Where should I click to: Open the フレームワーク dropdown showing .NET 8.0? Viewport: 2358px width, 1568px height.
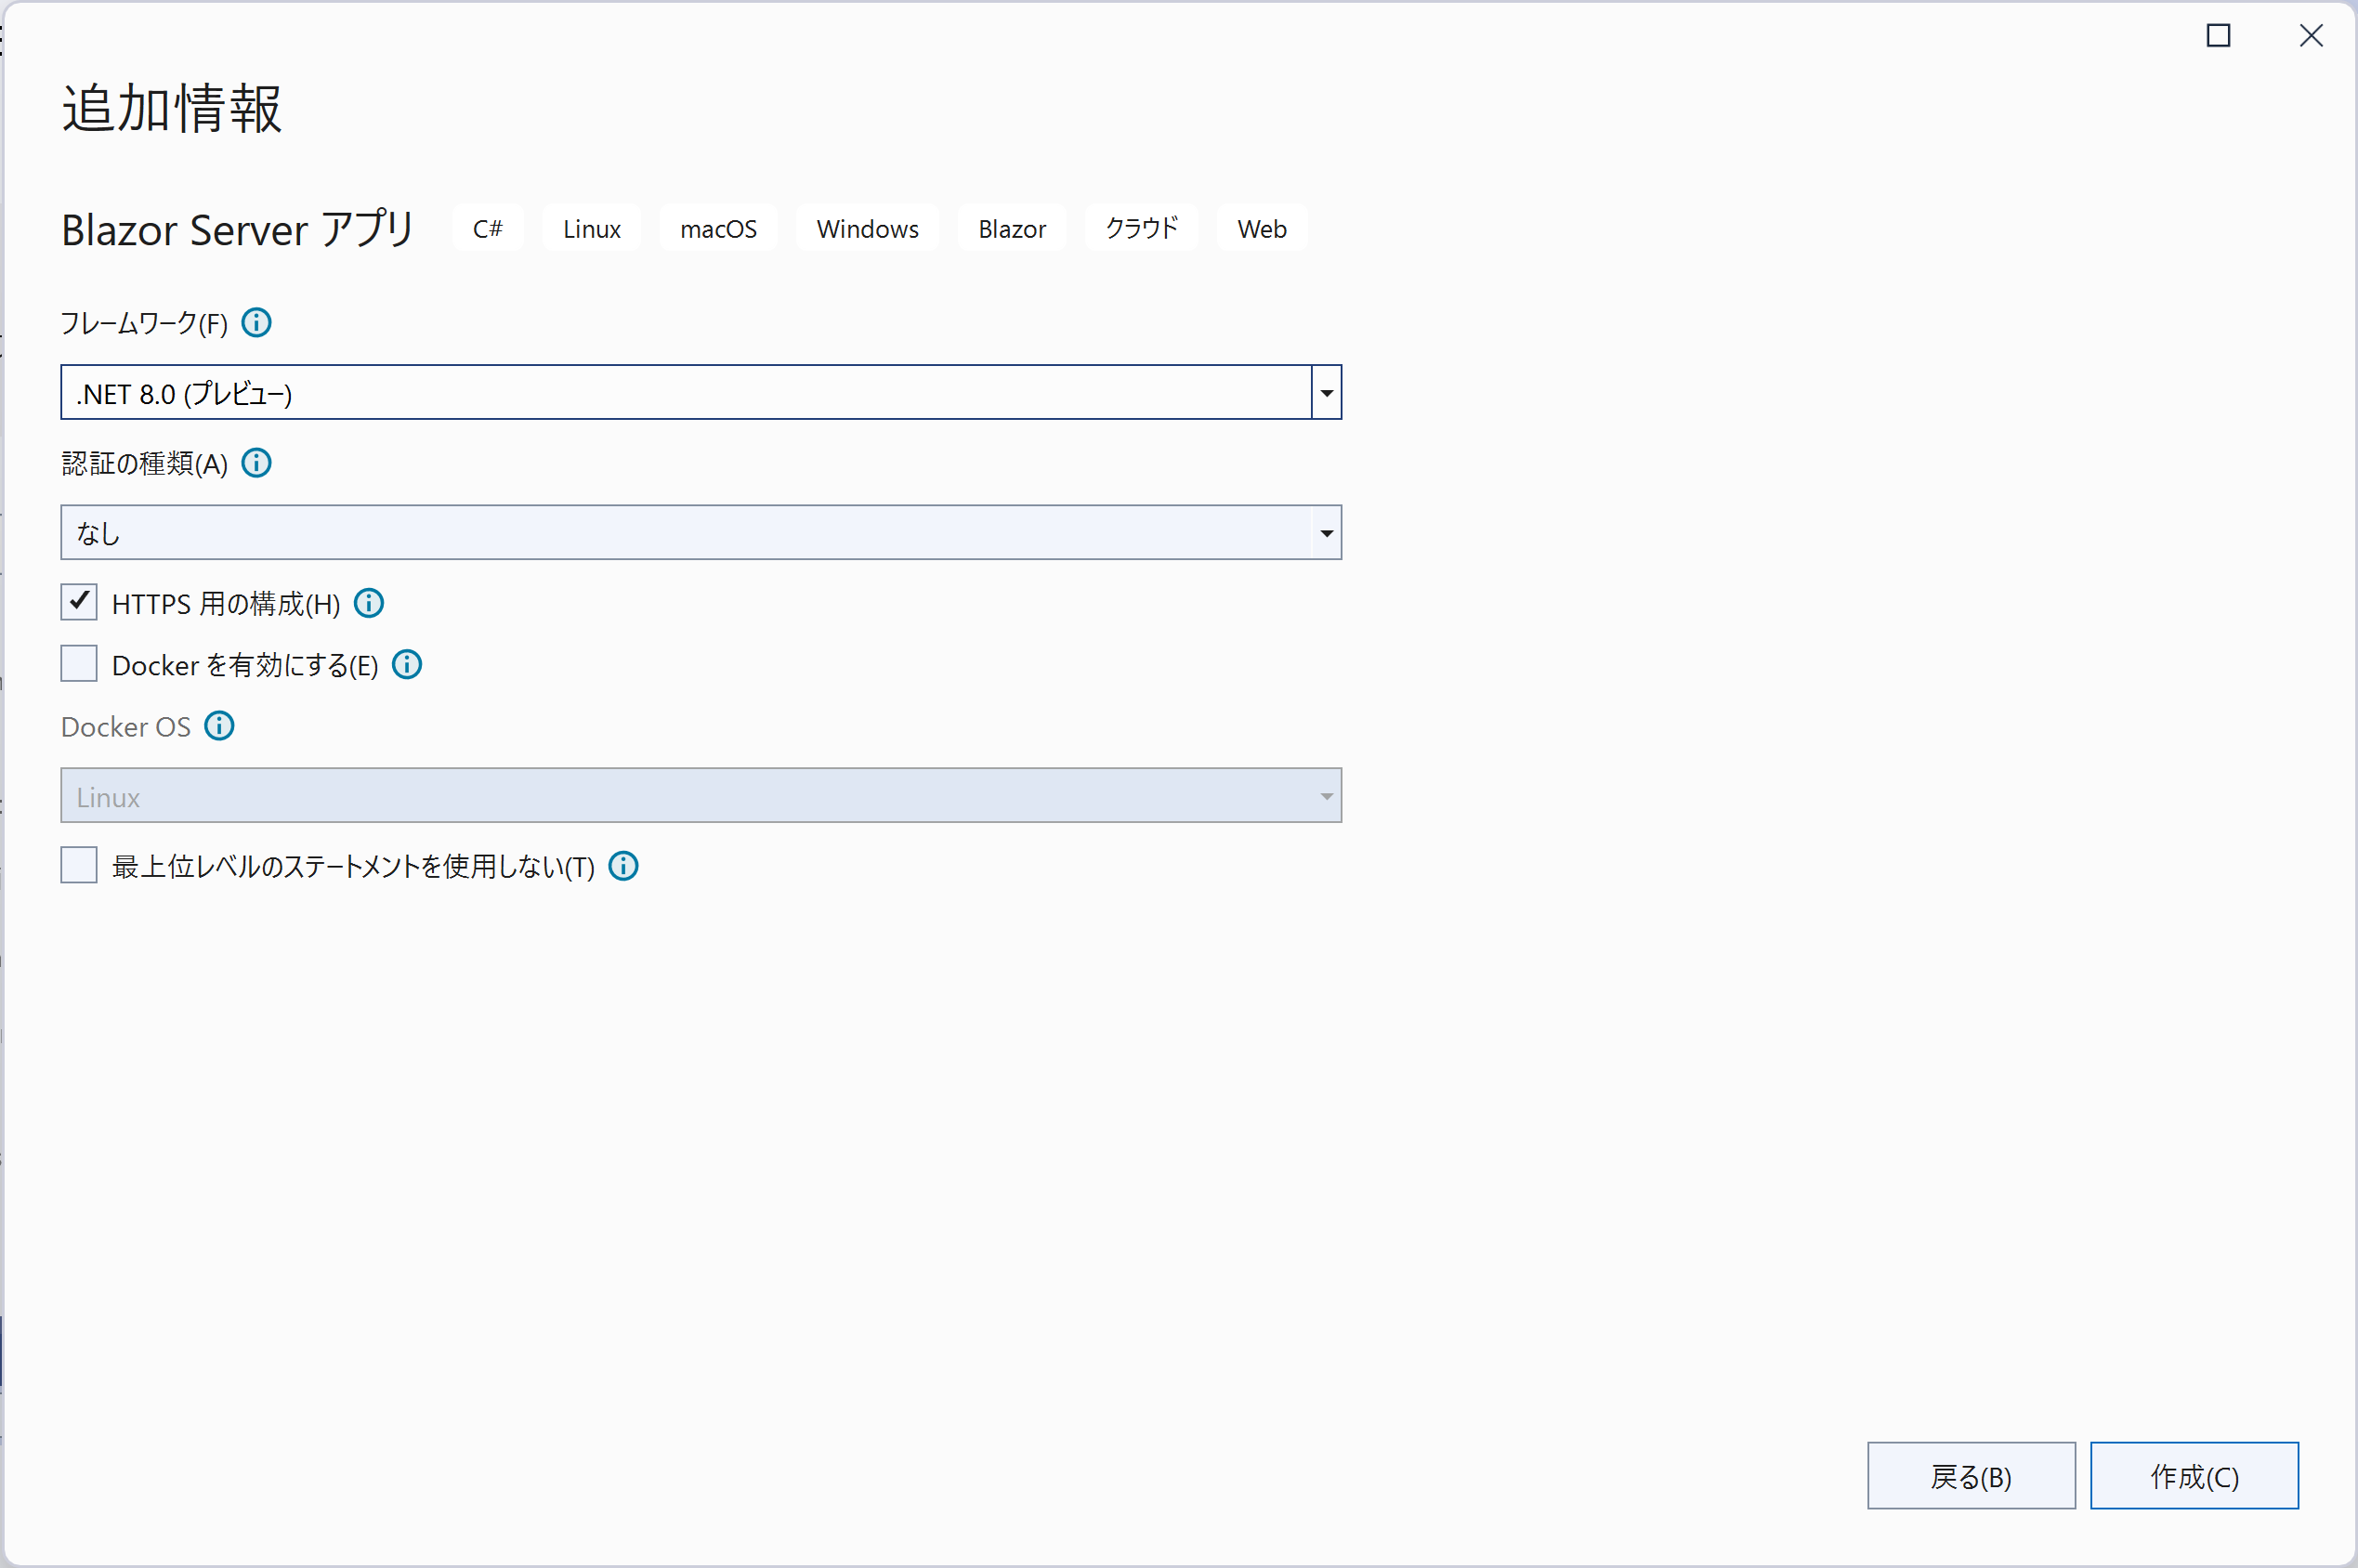pos(701,393)
